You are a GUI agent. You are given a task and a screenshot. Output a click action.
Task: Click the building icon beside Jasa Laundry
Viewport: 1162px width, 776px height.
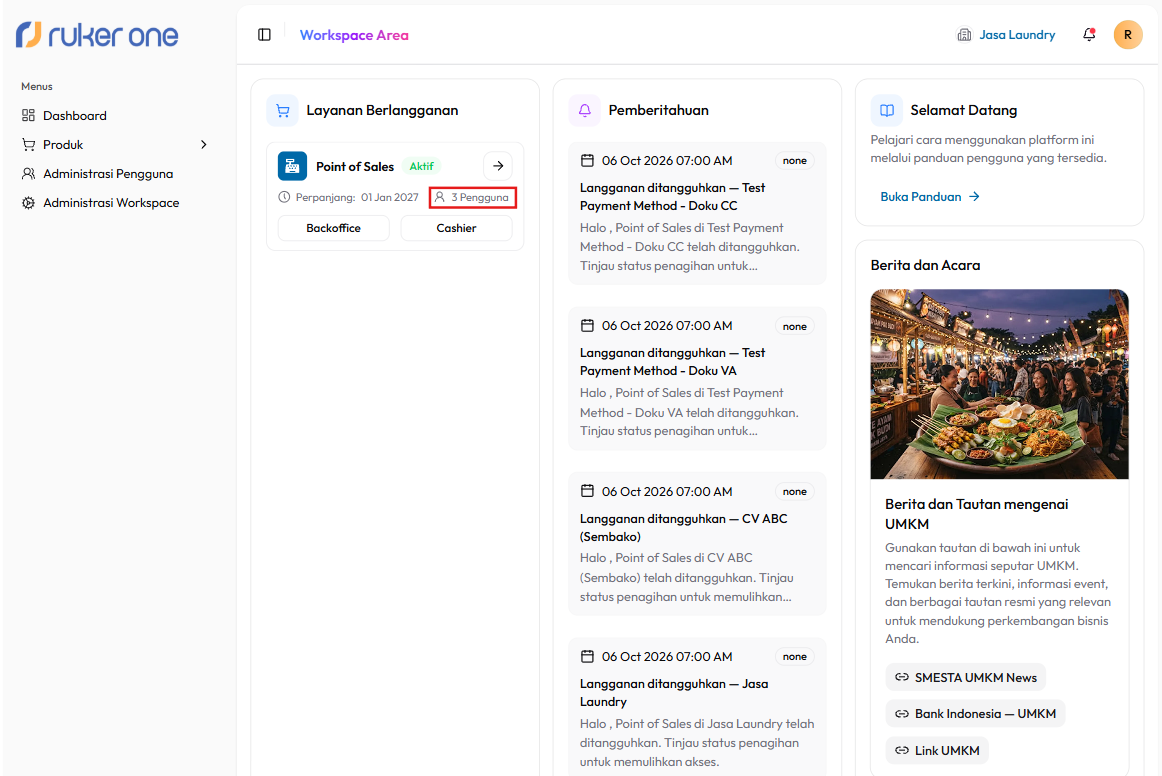click(x=964, y=35)
